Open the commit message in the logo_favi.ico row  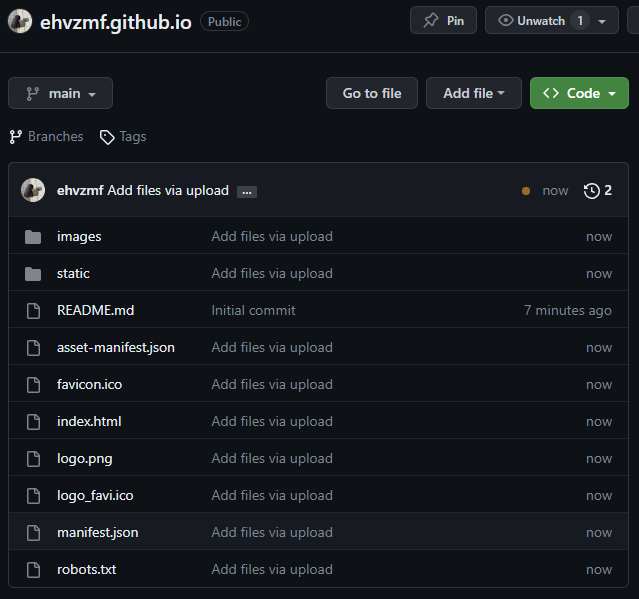(x=272, y=495)
